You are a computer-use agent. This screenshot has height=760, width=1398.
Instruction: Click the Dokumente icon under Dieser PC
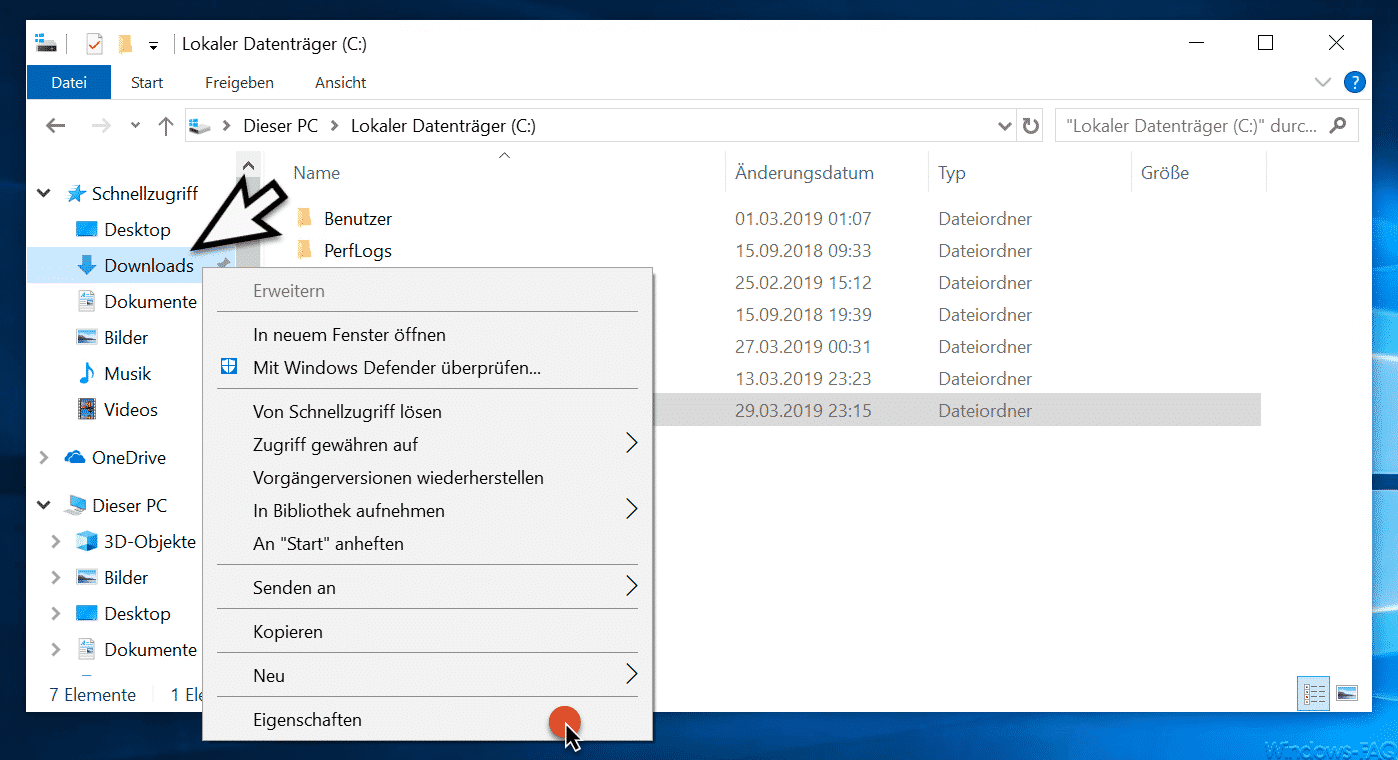tap(87, 649)
